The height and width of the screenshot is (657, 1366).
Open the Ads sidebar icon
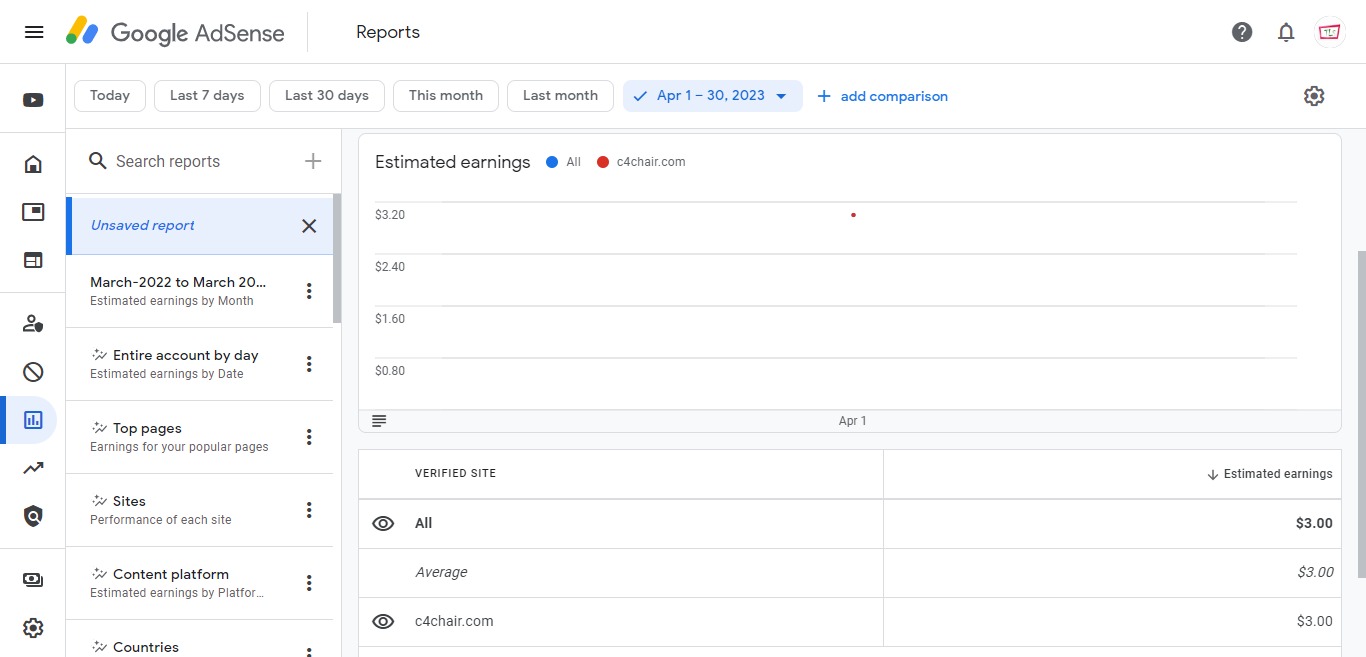coord(33,212)
